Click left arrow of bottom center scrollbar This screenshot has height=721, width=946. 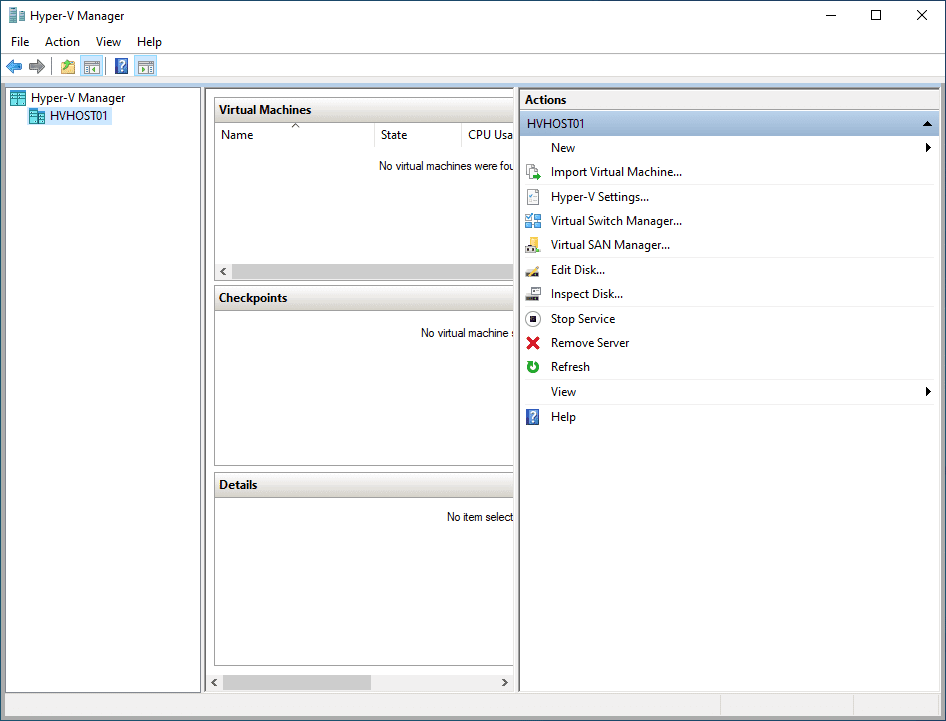214,682
